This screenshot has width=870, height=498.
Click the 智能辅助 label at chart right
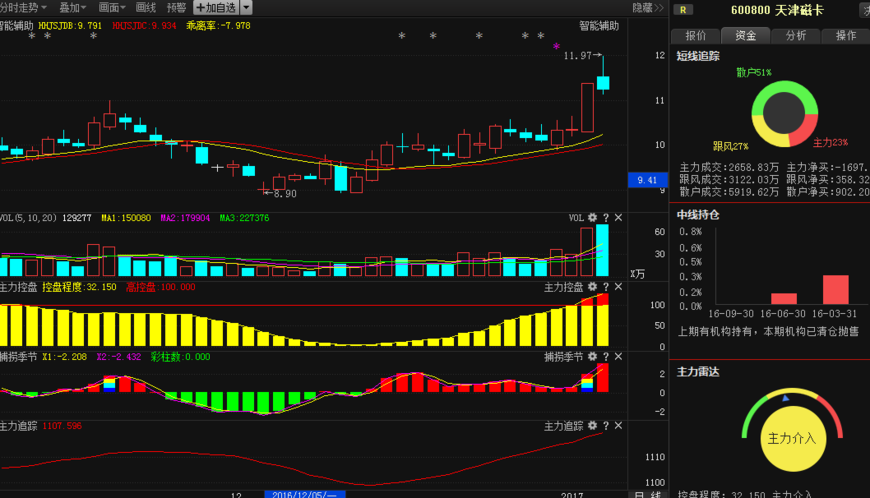pyautogui.click(x=599, y=26)
